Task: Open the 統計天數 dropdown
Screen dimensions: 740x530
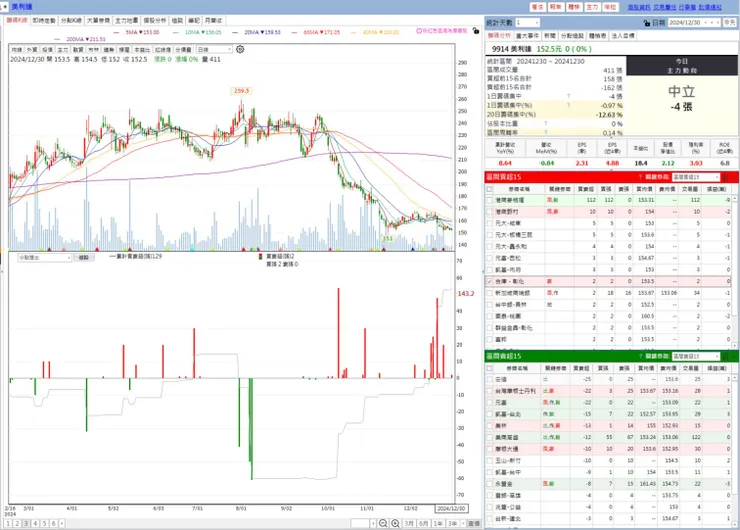Action: point(527,23)
